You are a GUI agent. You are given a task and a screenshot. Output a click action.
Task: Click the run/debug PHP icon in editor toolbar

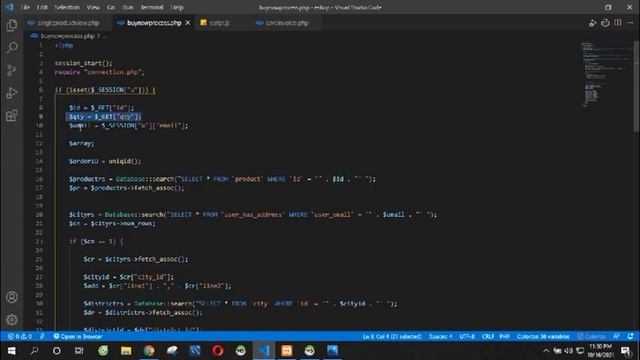tap(593, 23)
